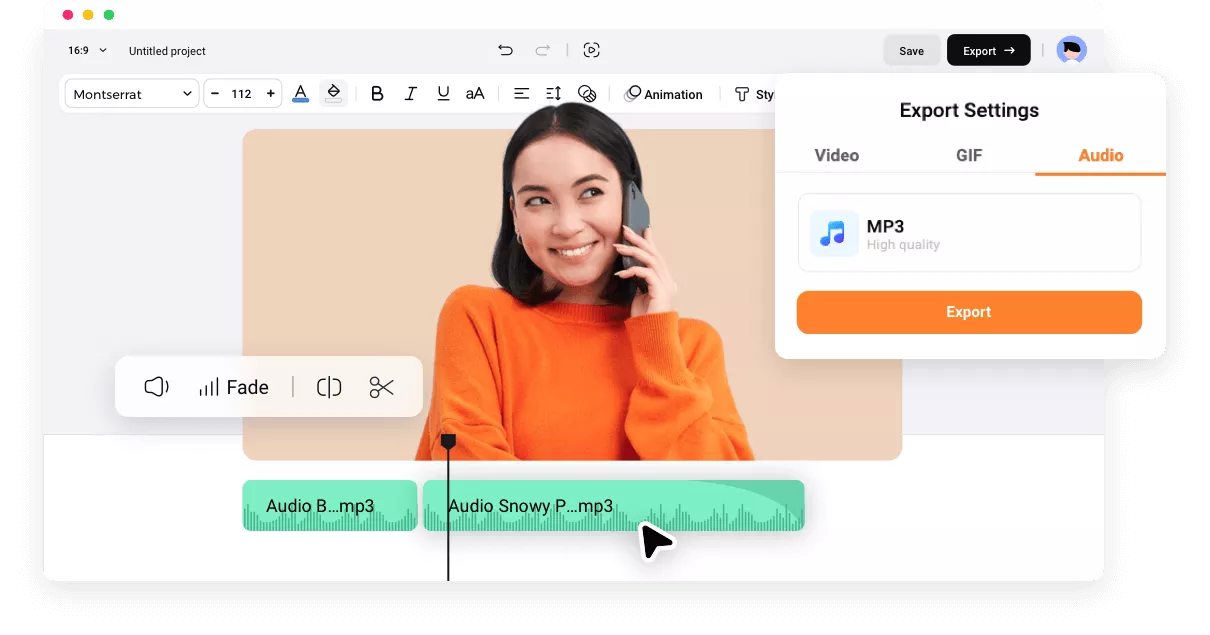The width and height of the screenshot is (1210, 635).
Task: Toggle italic text formatting
Action: (x=410, y=94)
